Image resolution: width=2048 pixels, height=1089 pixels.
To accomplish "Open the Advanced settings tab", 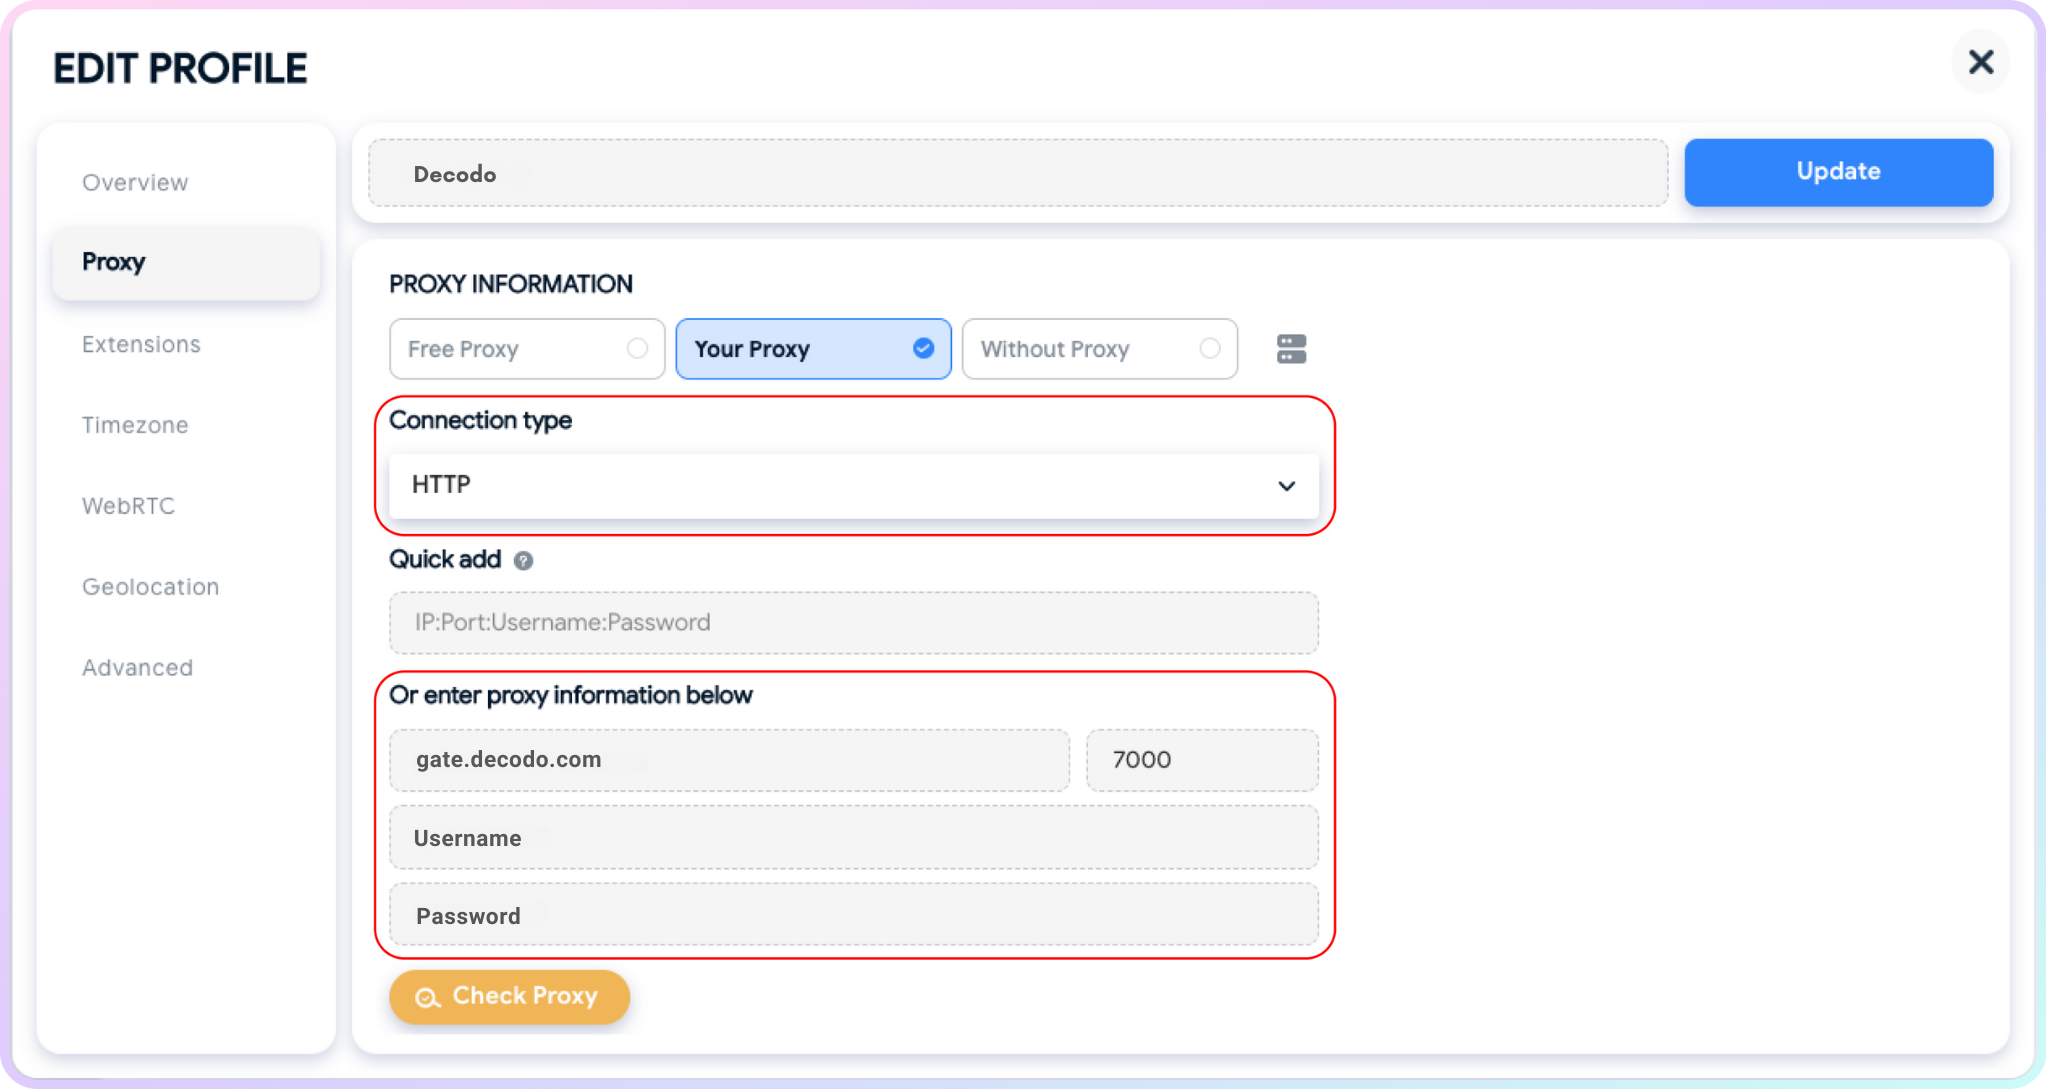I will [137, 668].
